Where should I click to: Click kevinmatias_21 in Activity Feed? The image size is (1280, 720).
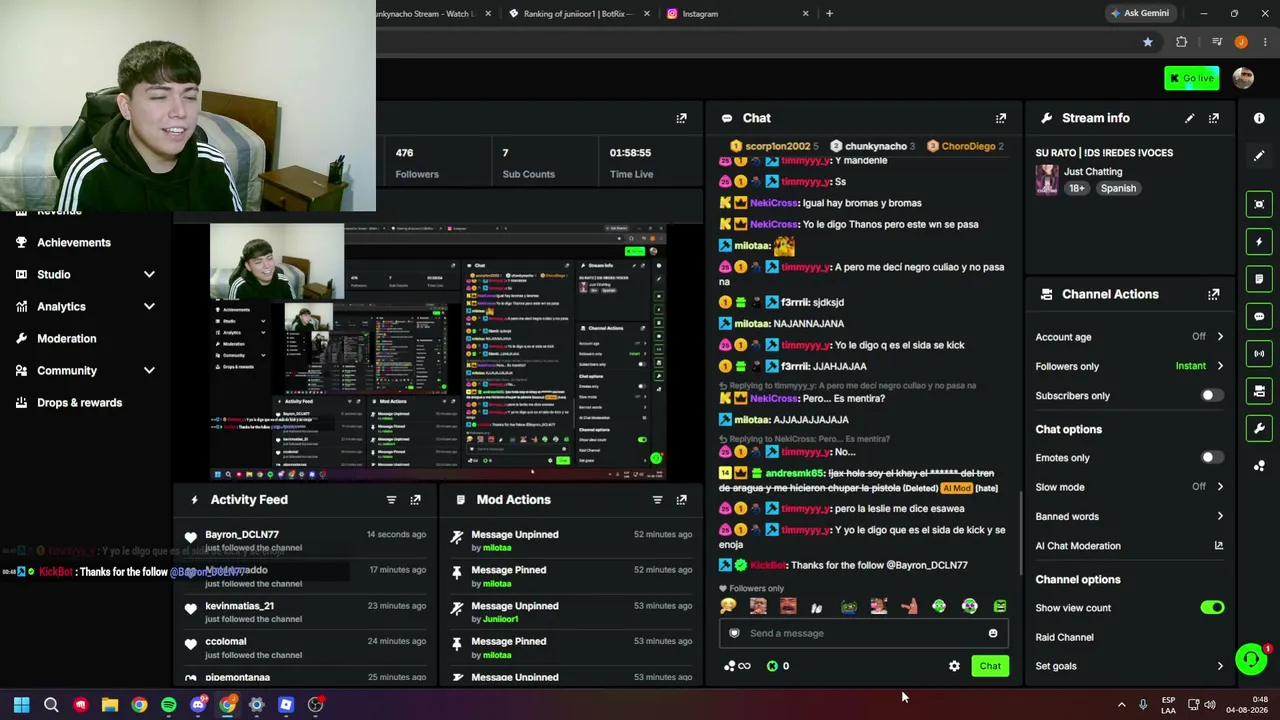pos(239,606)
